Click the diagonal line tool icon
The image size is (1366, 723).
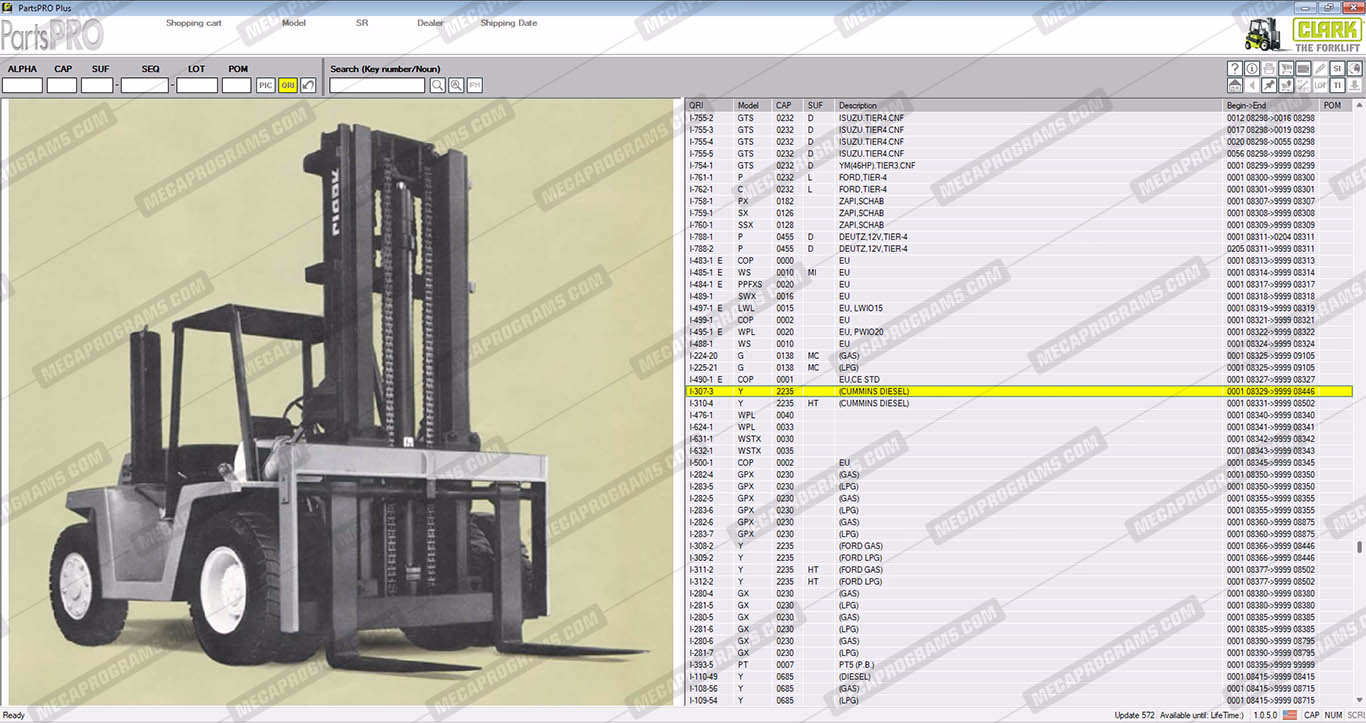(x=1303, y=85)
